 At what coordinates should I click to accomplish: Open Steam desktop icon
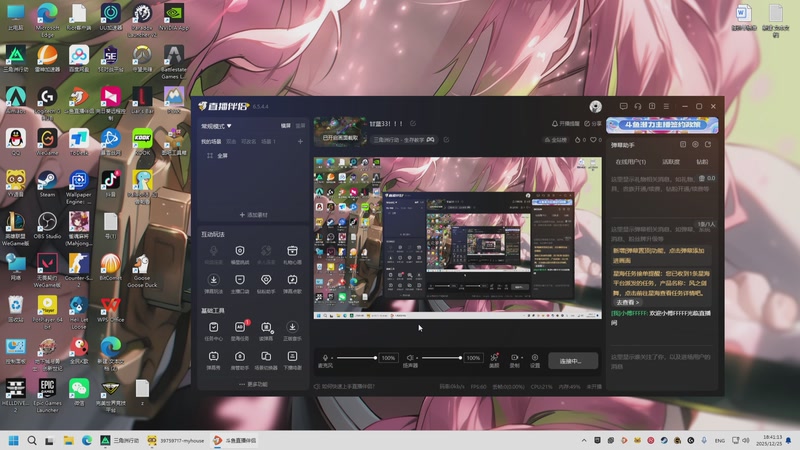coord(47,184)
